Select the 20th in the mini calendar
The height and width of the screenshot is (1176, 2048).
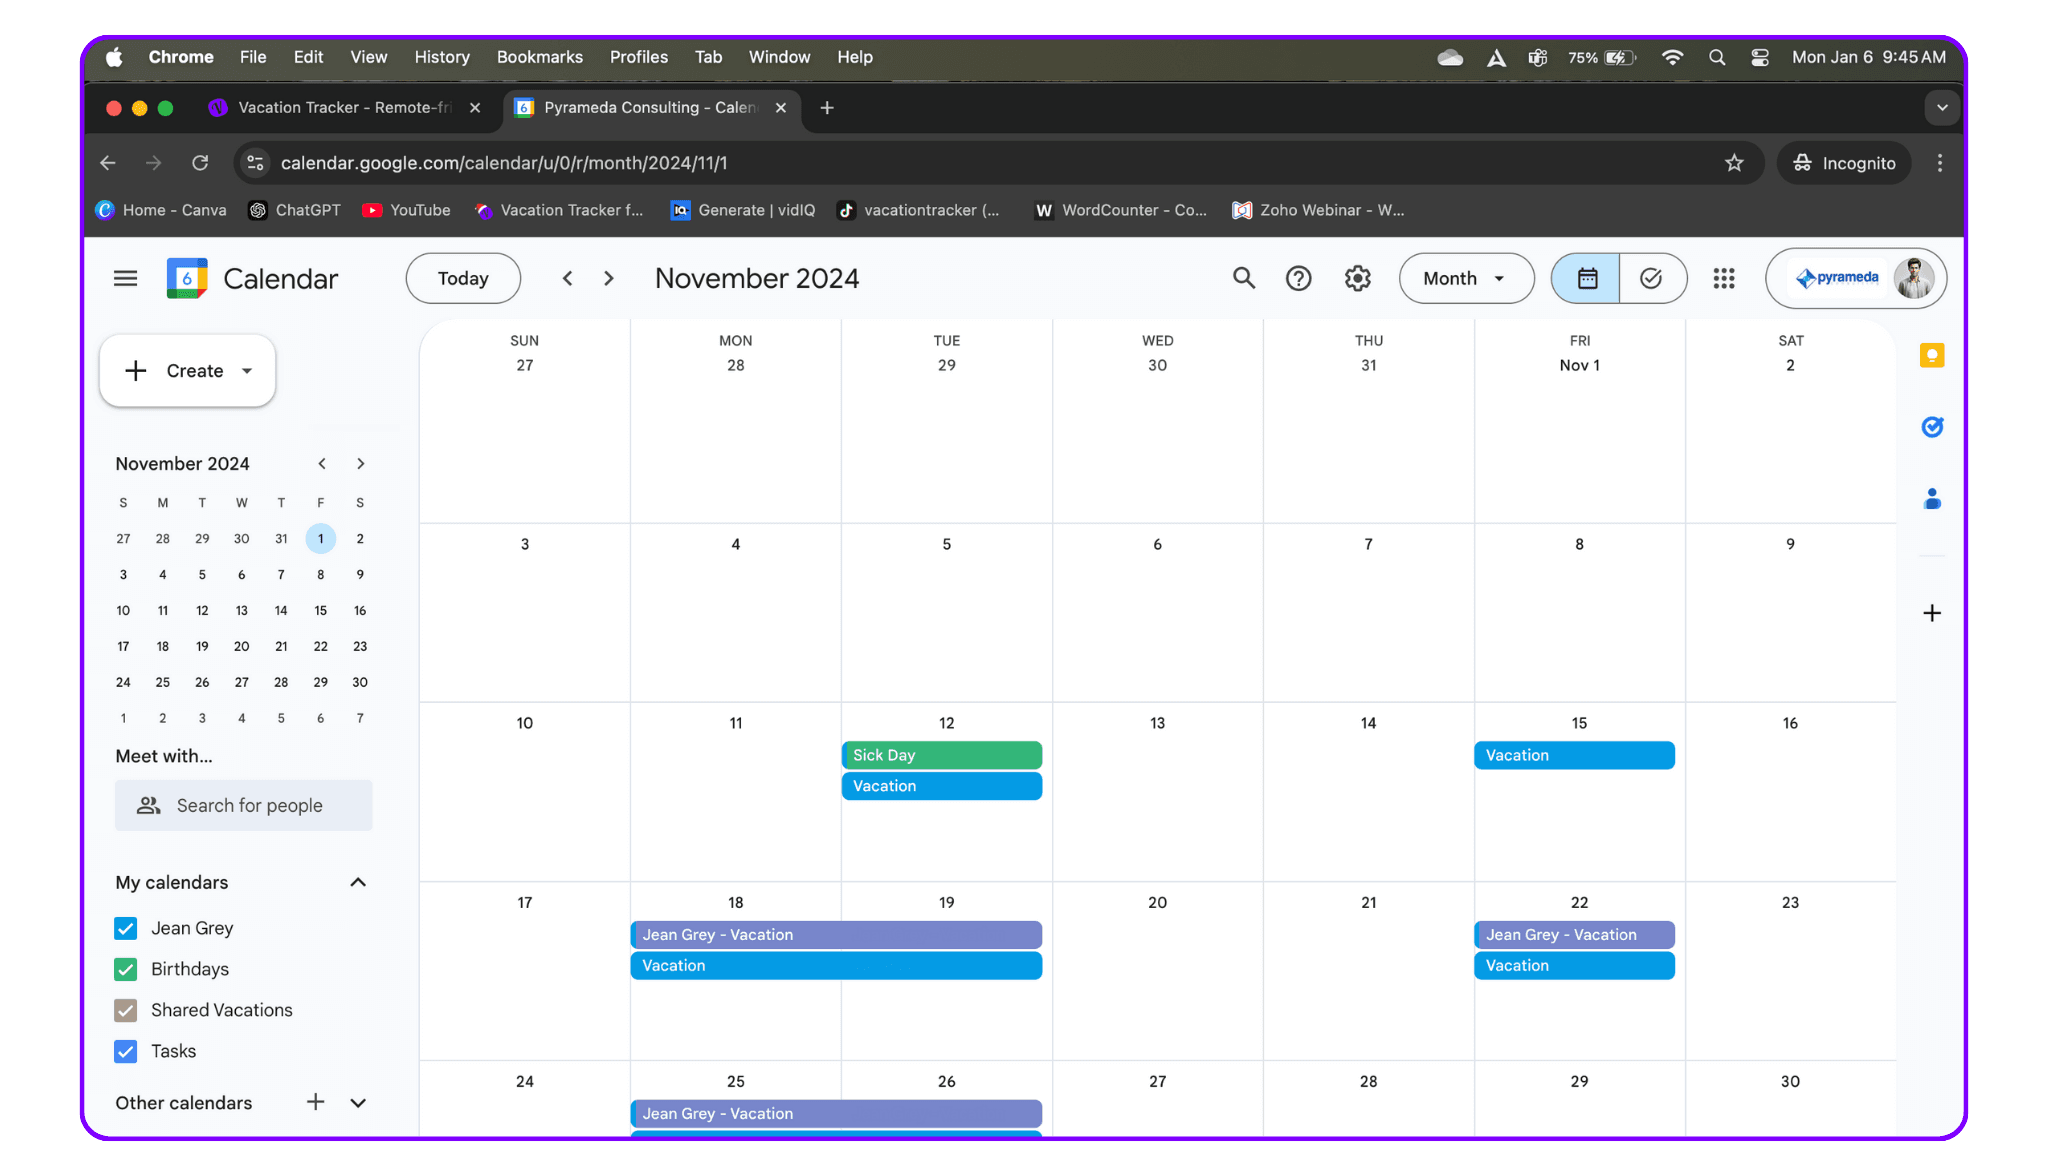241,646
